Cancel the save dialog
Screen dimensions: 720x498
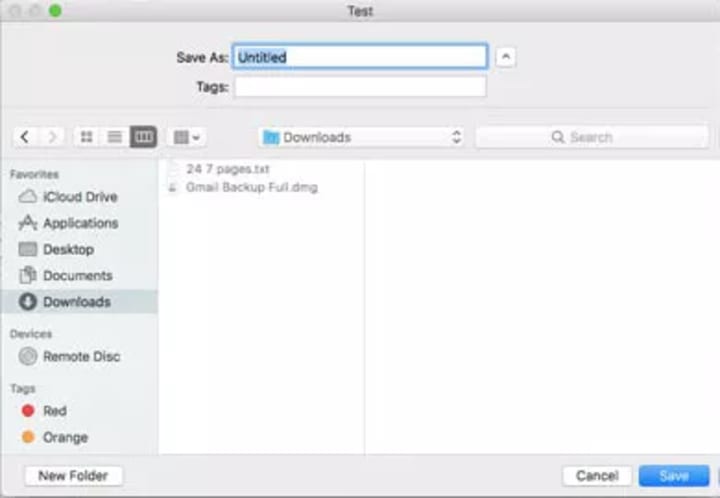click(x=597, y=476)
